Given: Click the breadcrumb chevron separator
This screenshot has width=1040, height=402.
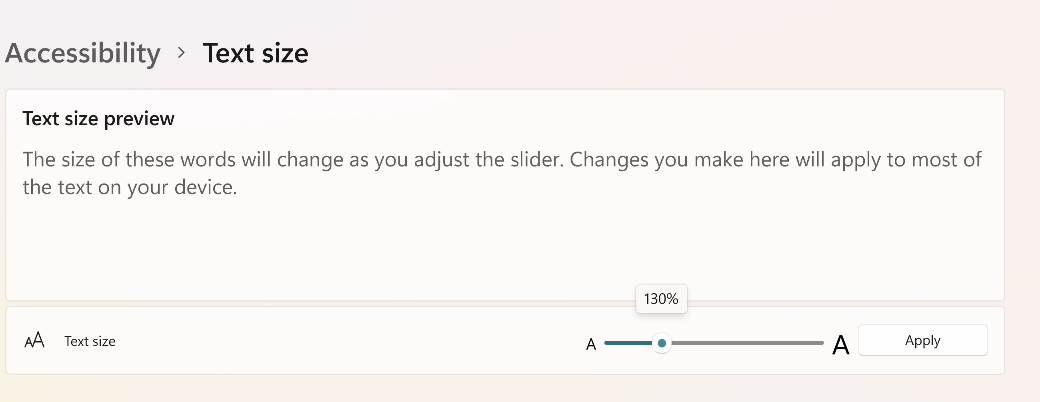Looking at the screenshot, I should point(181,52).
